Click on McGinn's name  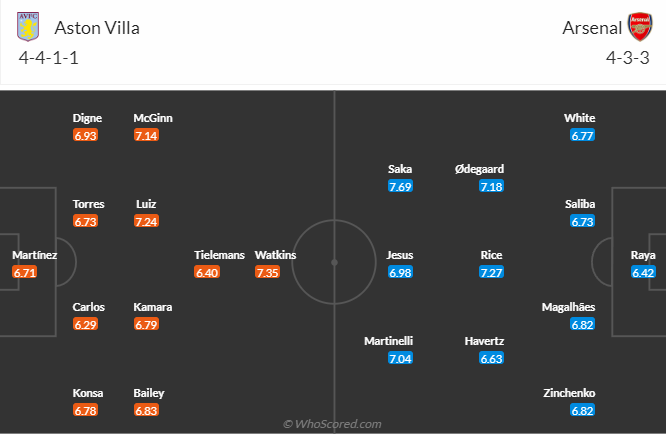tap(153, 118)
